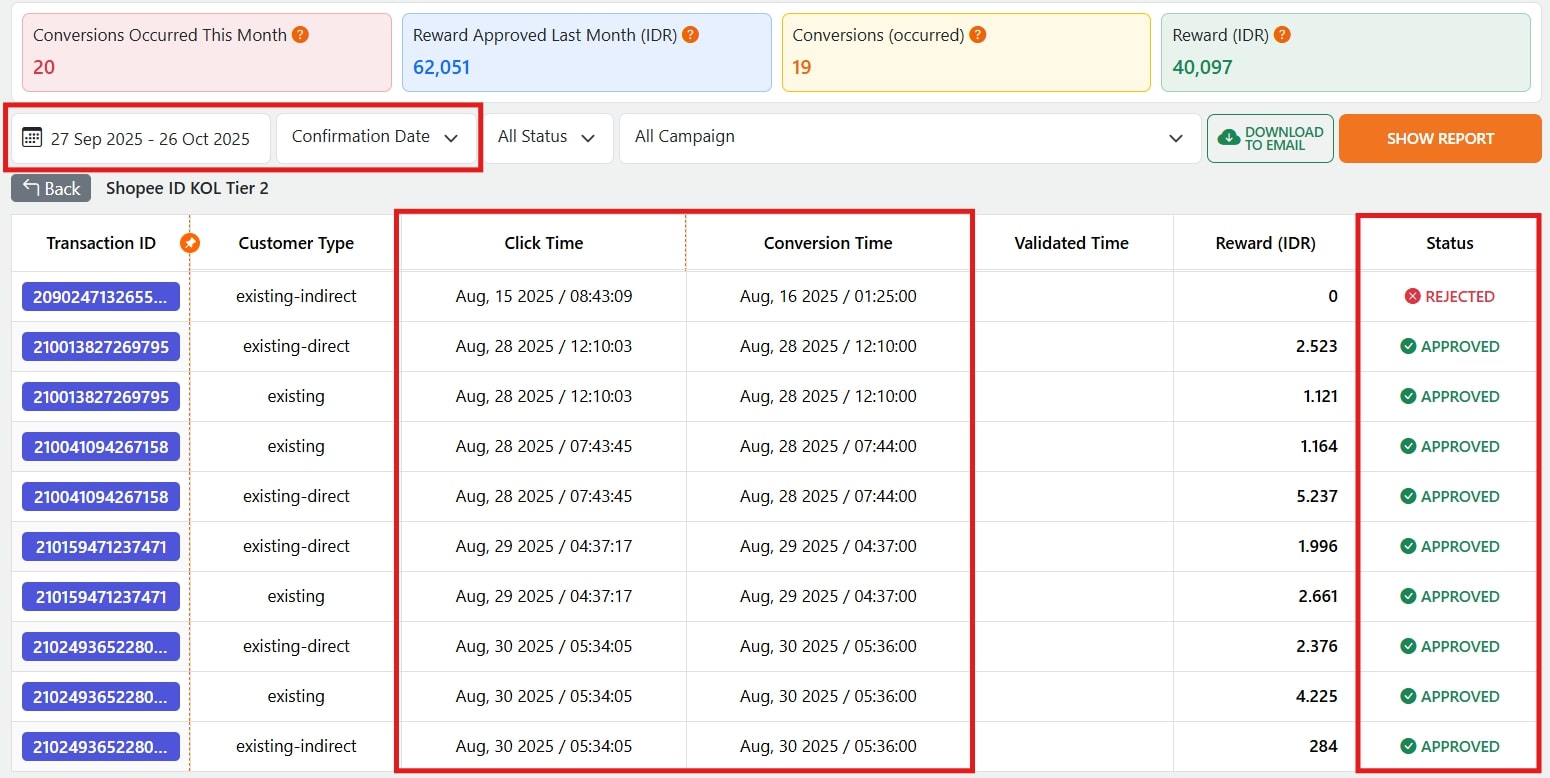The width and height of the screenshot is (1550, 778).
Task: Click help icon beside Conversions Occurred This Month
Action: pos(300,34)
